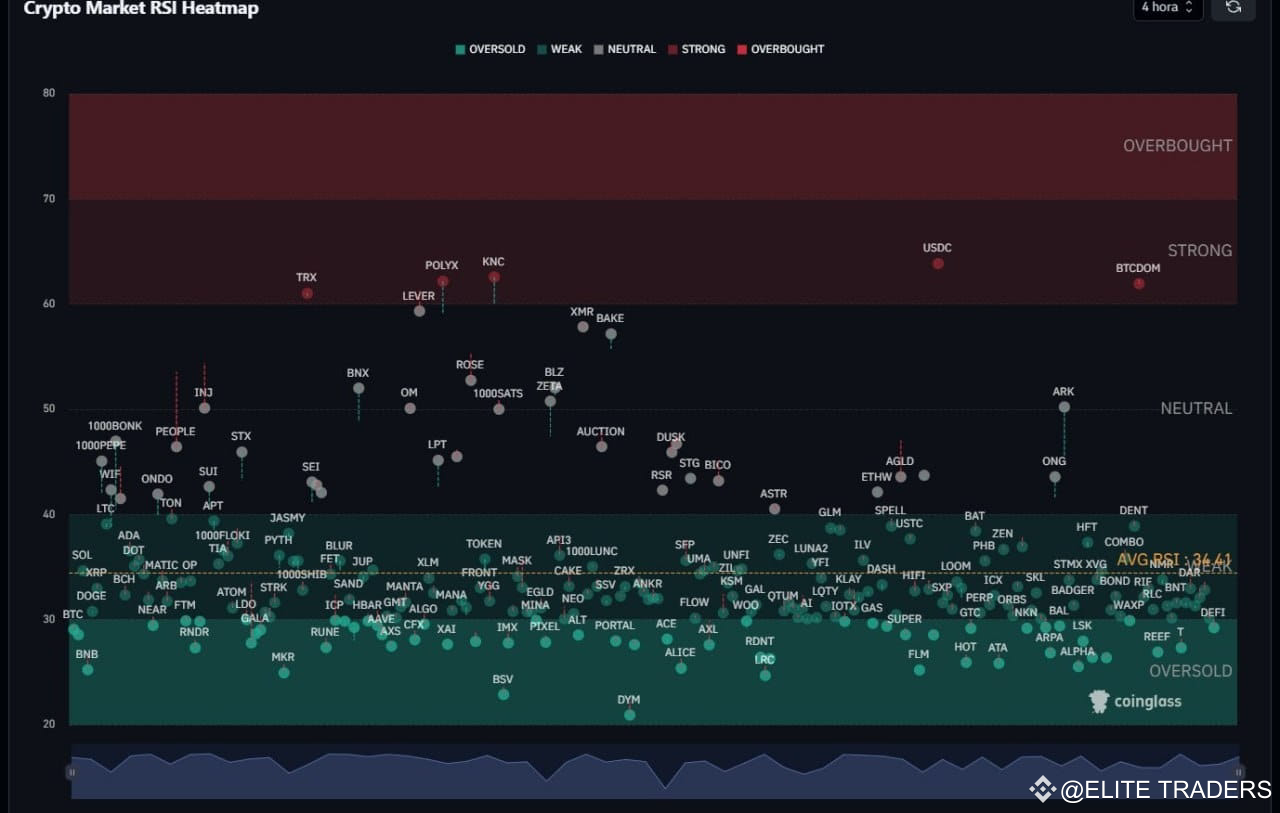The image size is (1280, 813).
Task: Select the BAKE data point
Action: point(611,334)
